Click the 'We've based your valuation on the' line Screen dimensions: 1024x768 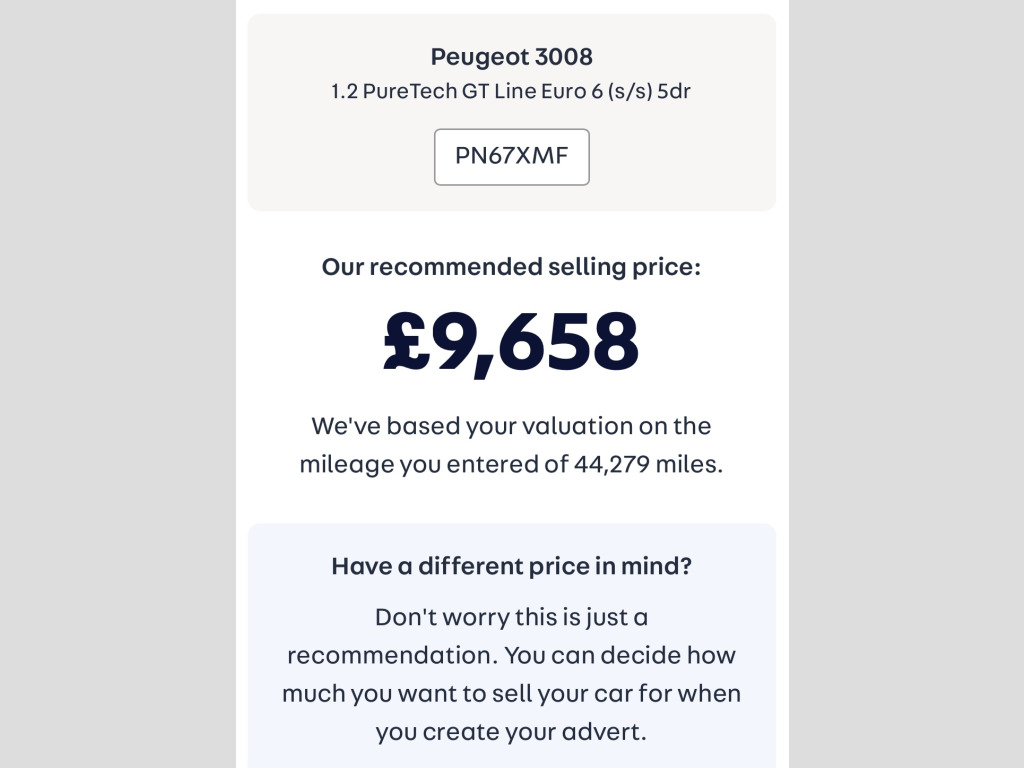511,426
